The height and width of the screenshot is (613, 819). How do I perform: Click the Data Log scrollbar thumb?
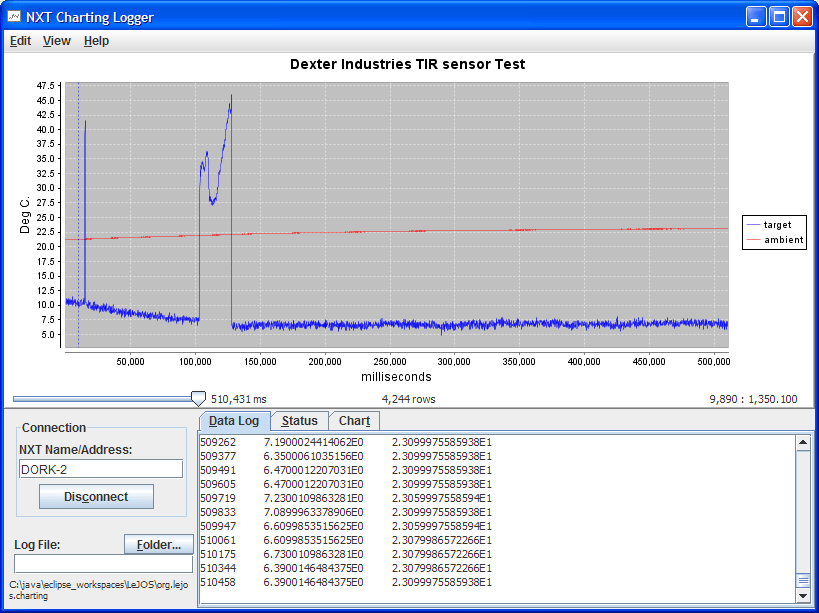point(803,580)
